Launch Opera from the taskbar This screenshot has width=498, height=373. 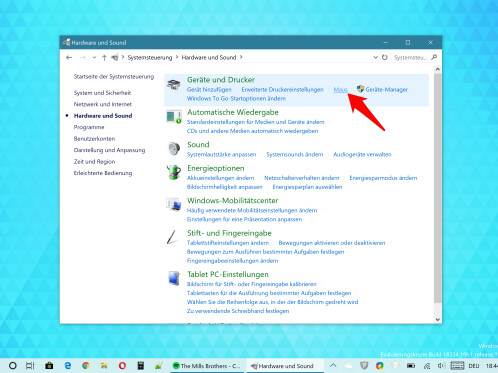click(x=122, y=366)
